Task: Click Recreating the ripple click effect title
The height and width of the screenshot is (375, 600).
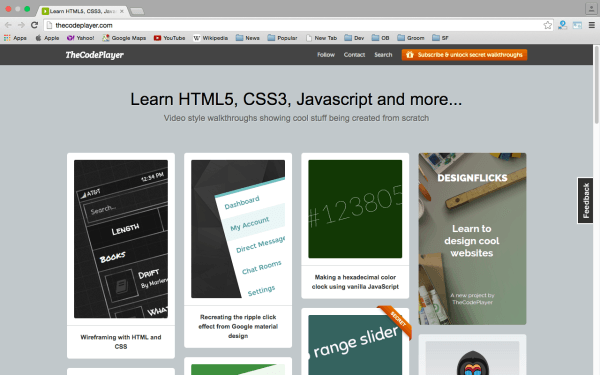Action: pyautogui.click(x=238, y=326)
